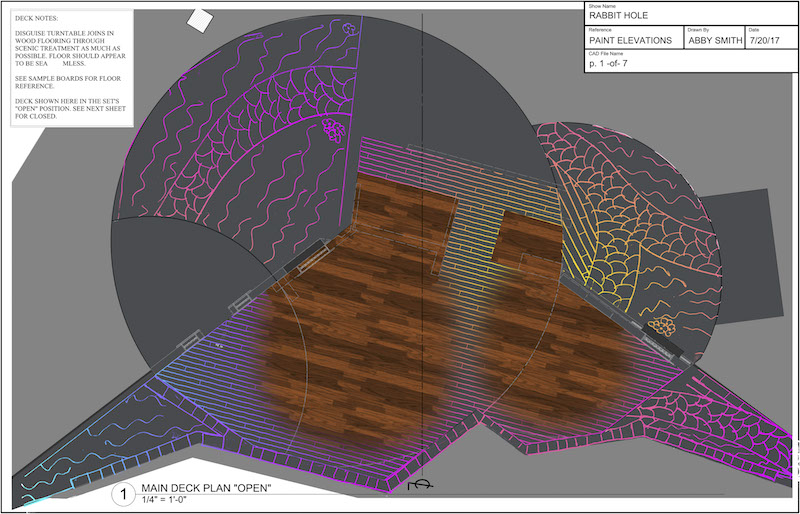Select the orange rock cluster on right turntable
The image size is (800, 514).
661,325
